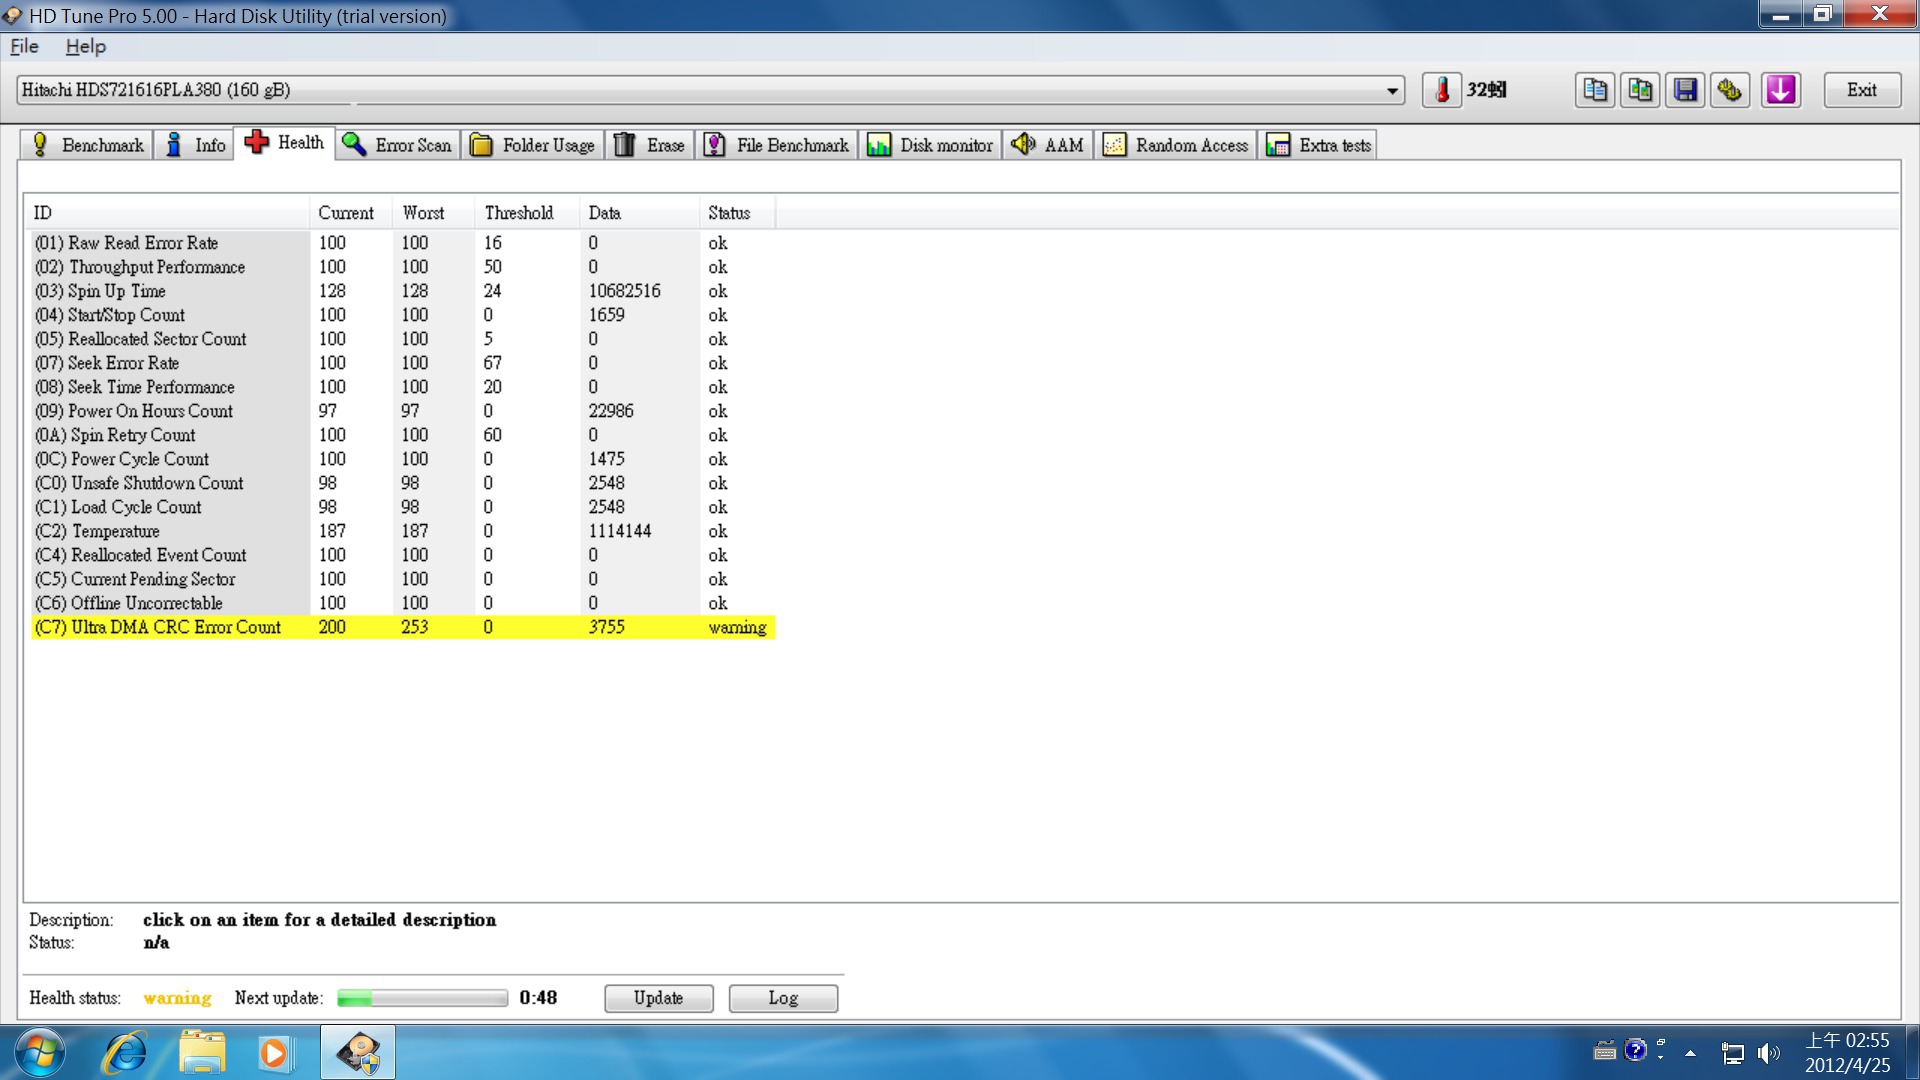Open the Folder Usage tab
Viewport: 1920px width, 1080px height.
533,145
